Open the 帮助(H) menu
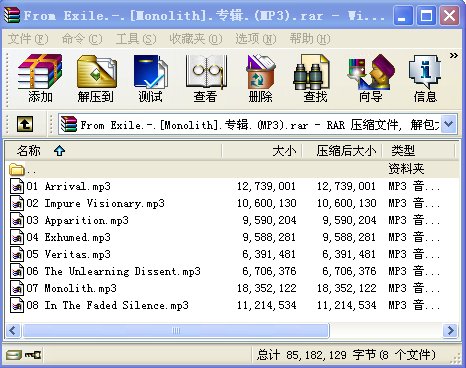Viewport: 466px width, 368px height. tap(310, 39)
